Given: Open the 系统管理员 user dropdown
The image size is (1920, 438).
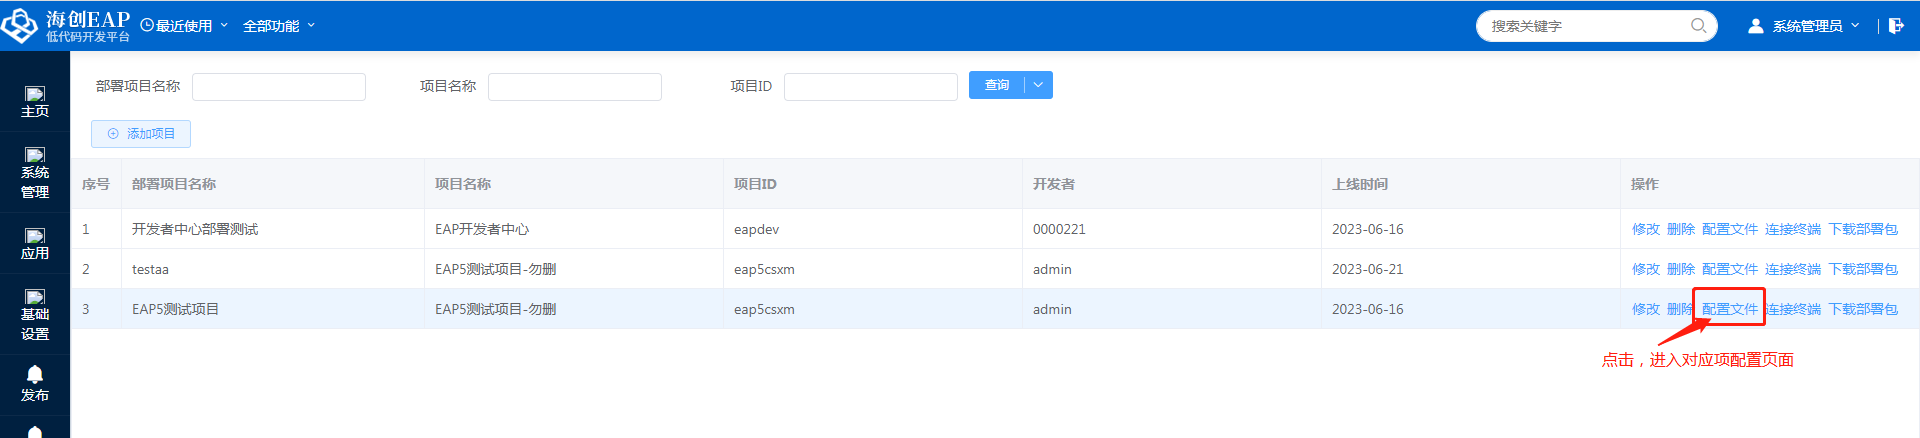Looking at the screenshot, I should tap(1805, 26).
